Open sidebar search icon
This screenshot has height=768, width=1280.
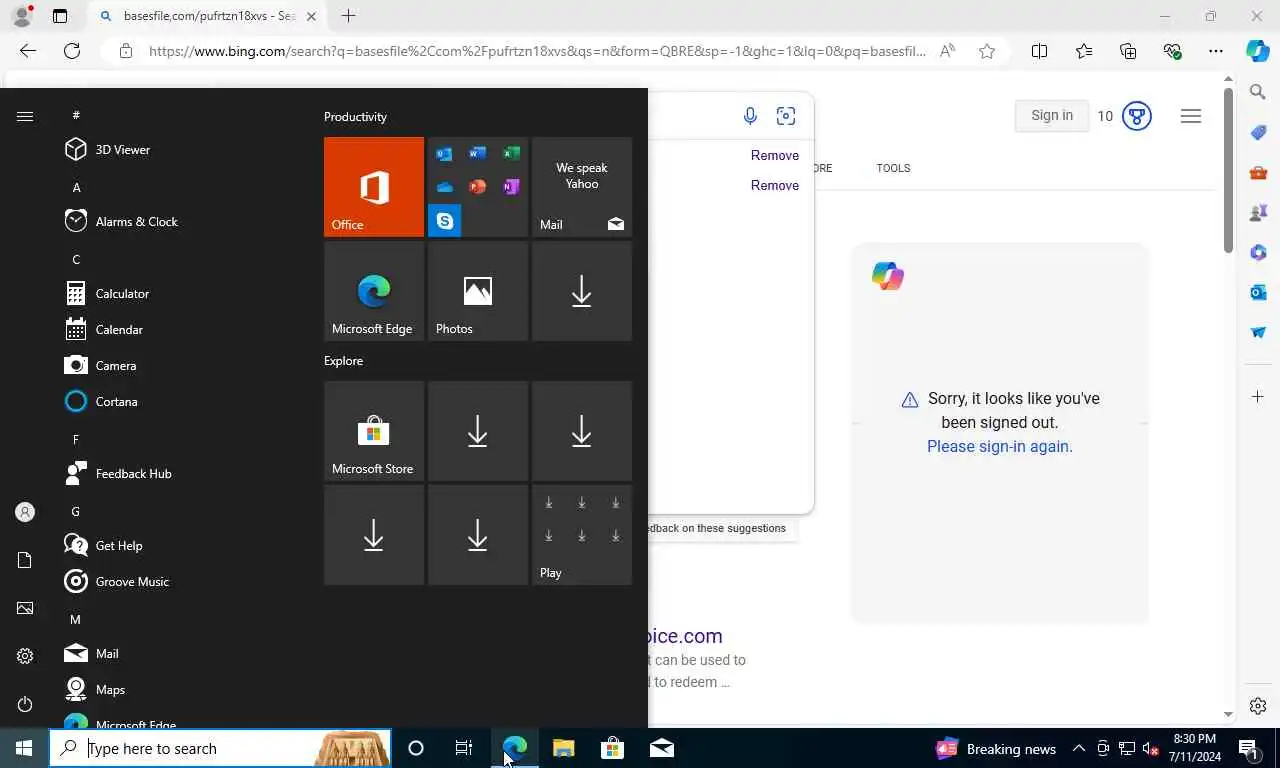(1258, 92)
